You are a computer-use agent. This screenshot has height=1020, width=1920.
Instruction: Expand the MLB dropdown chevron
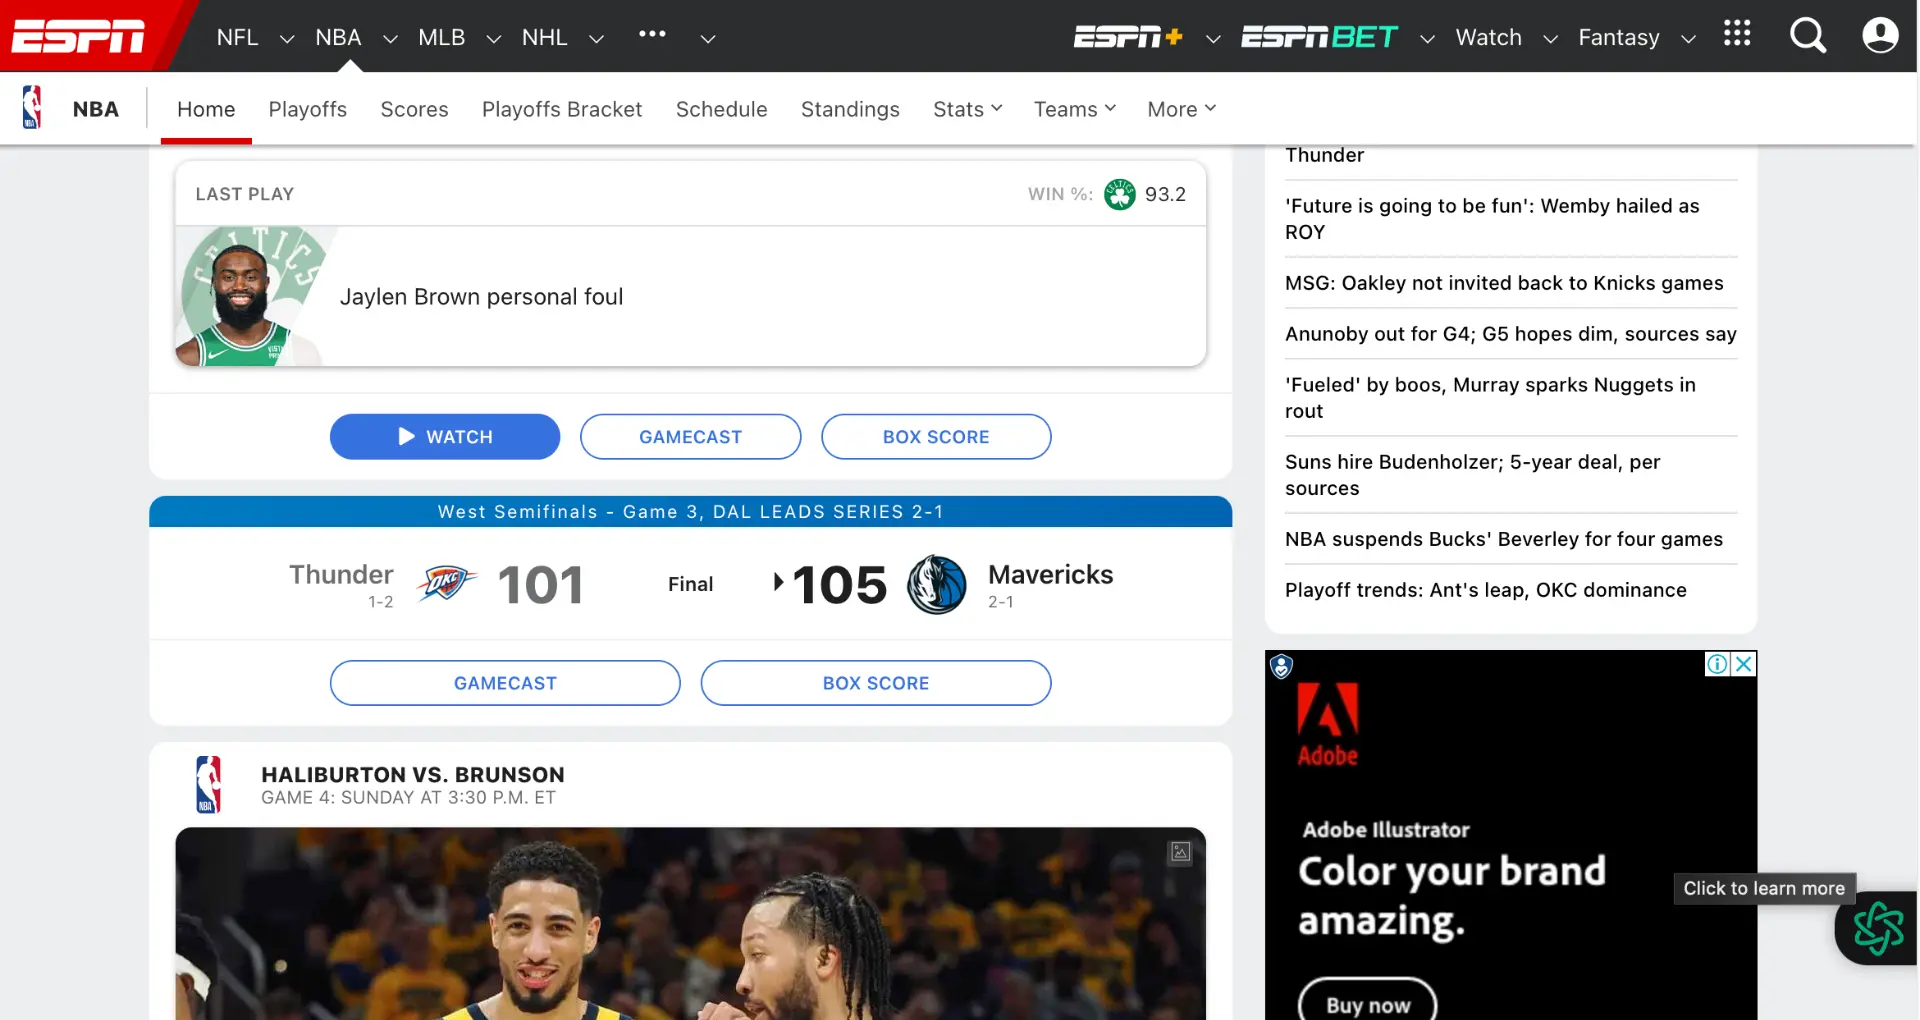click(493, 39)
